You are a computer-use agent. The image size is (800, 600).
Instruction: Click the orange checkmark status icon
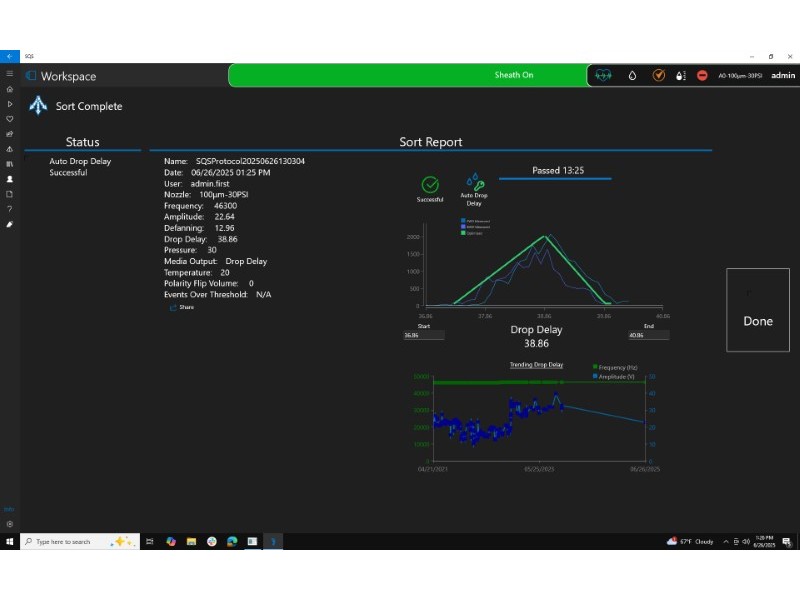[x=658, y=75]
